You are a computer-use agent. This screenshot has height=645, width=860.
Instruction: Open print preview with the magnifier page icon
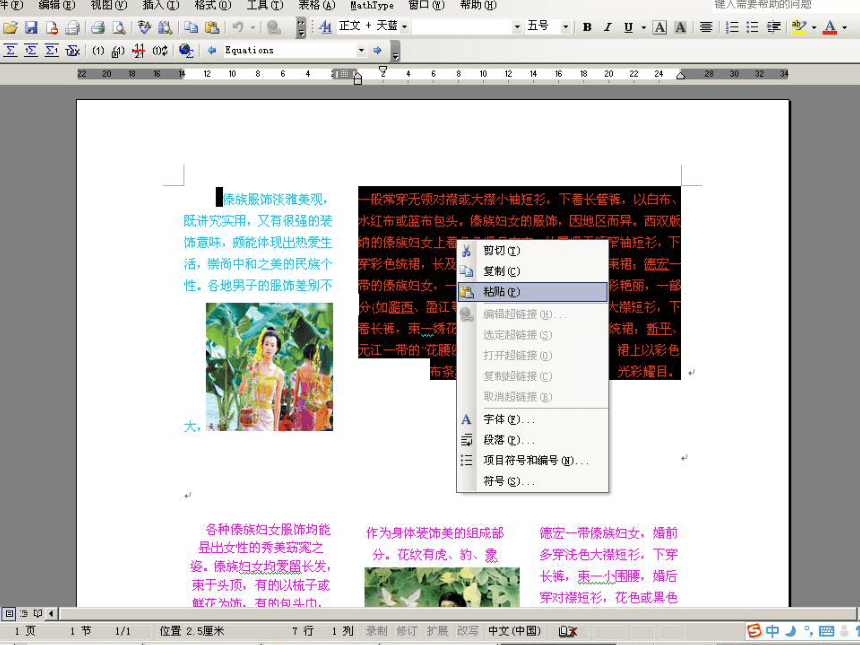coord(118,27)
